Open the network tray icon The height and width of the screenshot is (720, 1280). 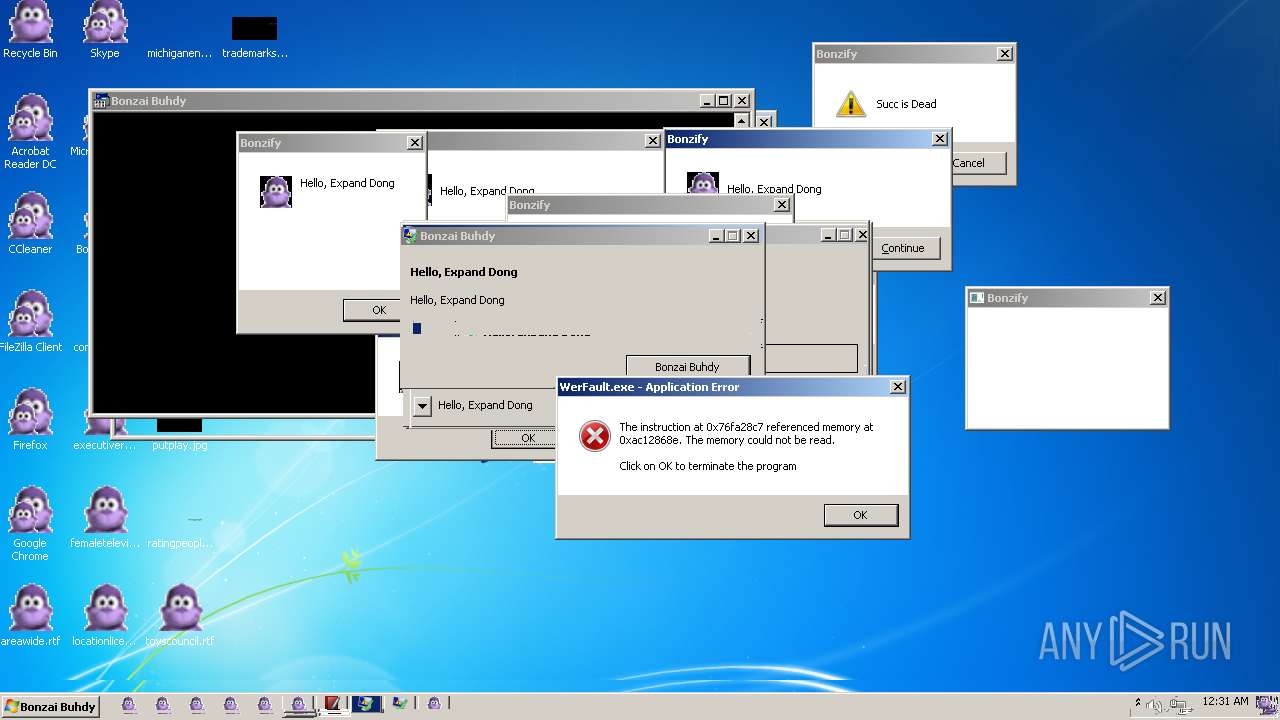pyautogui.click(x=1180, y=706)
